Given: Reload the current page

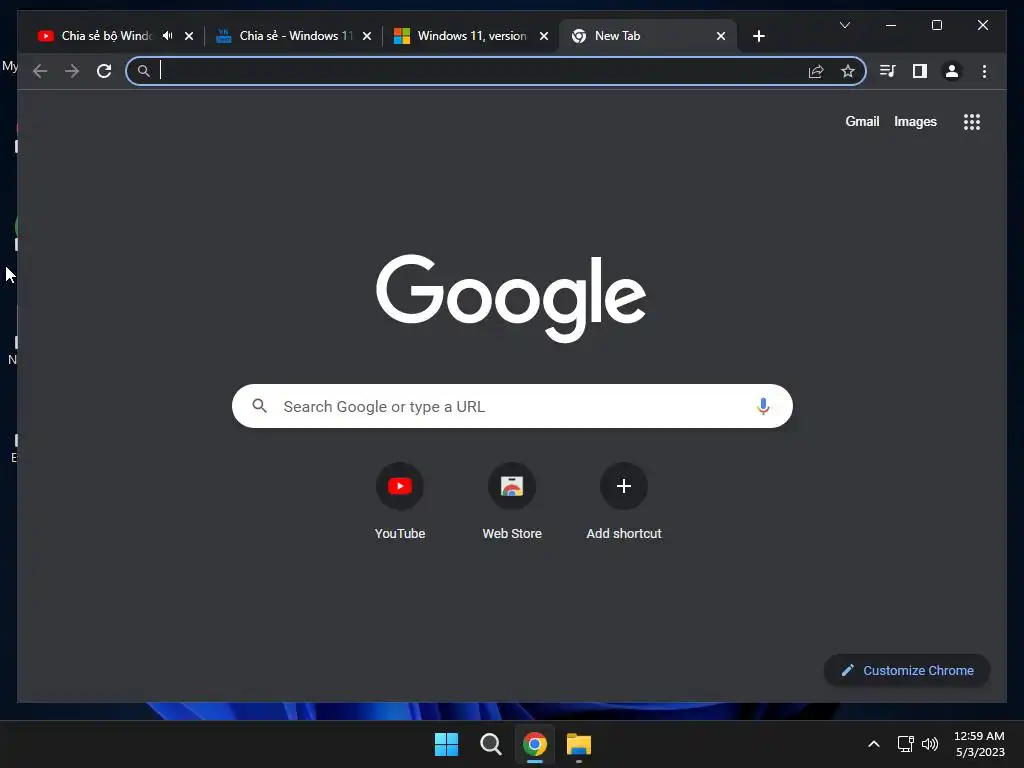Looking at the screenshot, I should tap(104, 71).
